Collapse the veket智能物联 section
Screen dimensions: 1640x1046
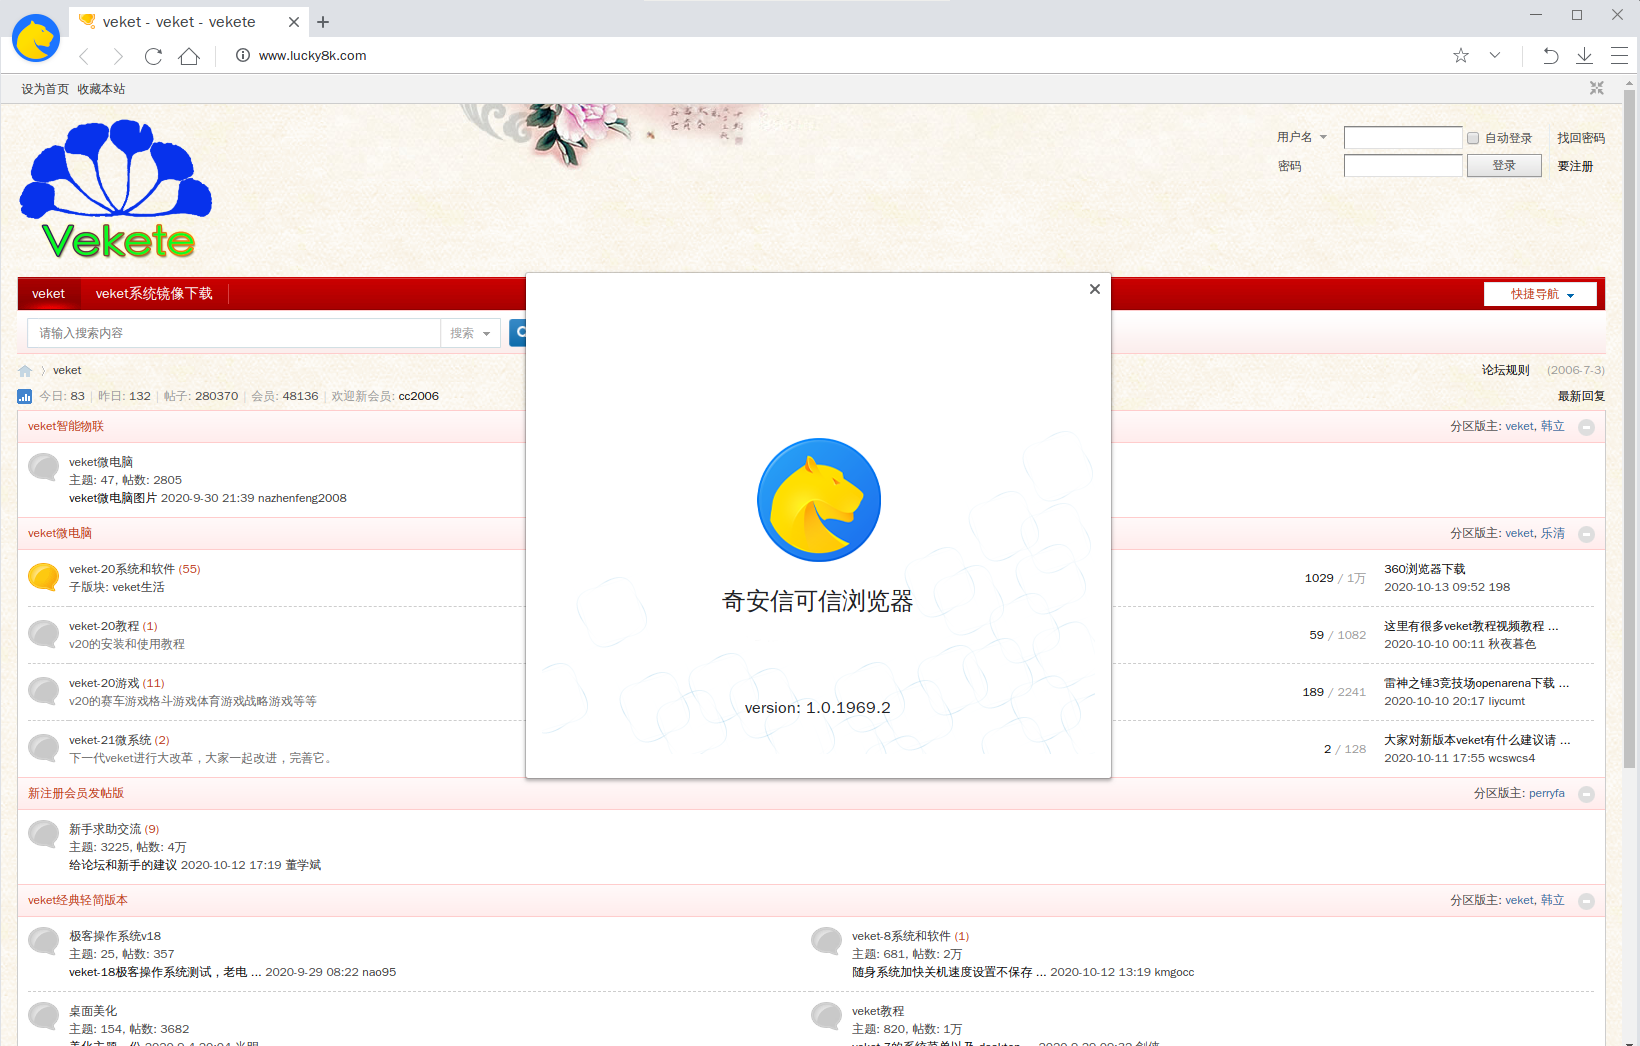pyautogui.click(x=1586, y=427)
